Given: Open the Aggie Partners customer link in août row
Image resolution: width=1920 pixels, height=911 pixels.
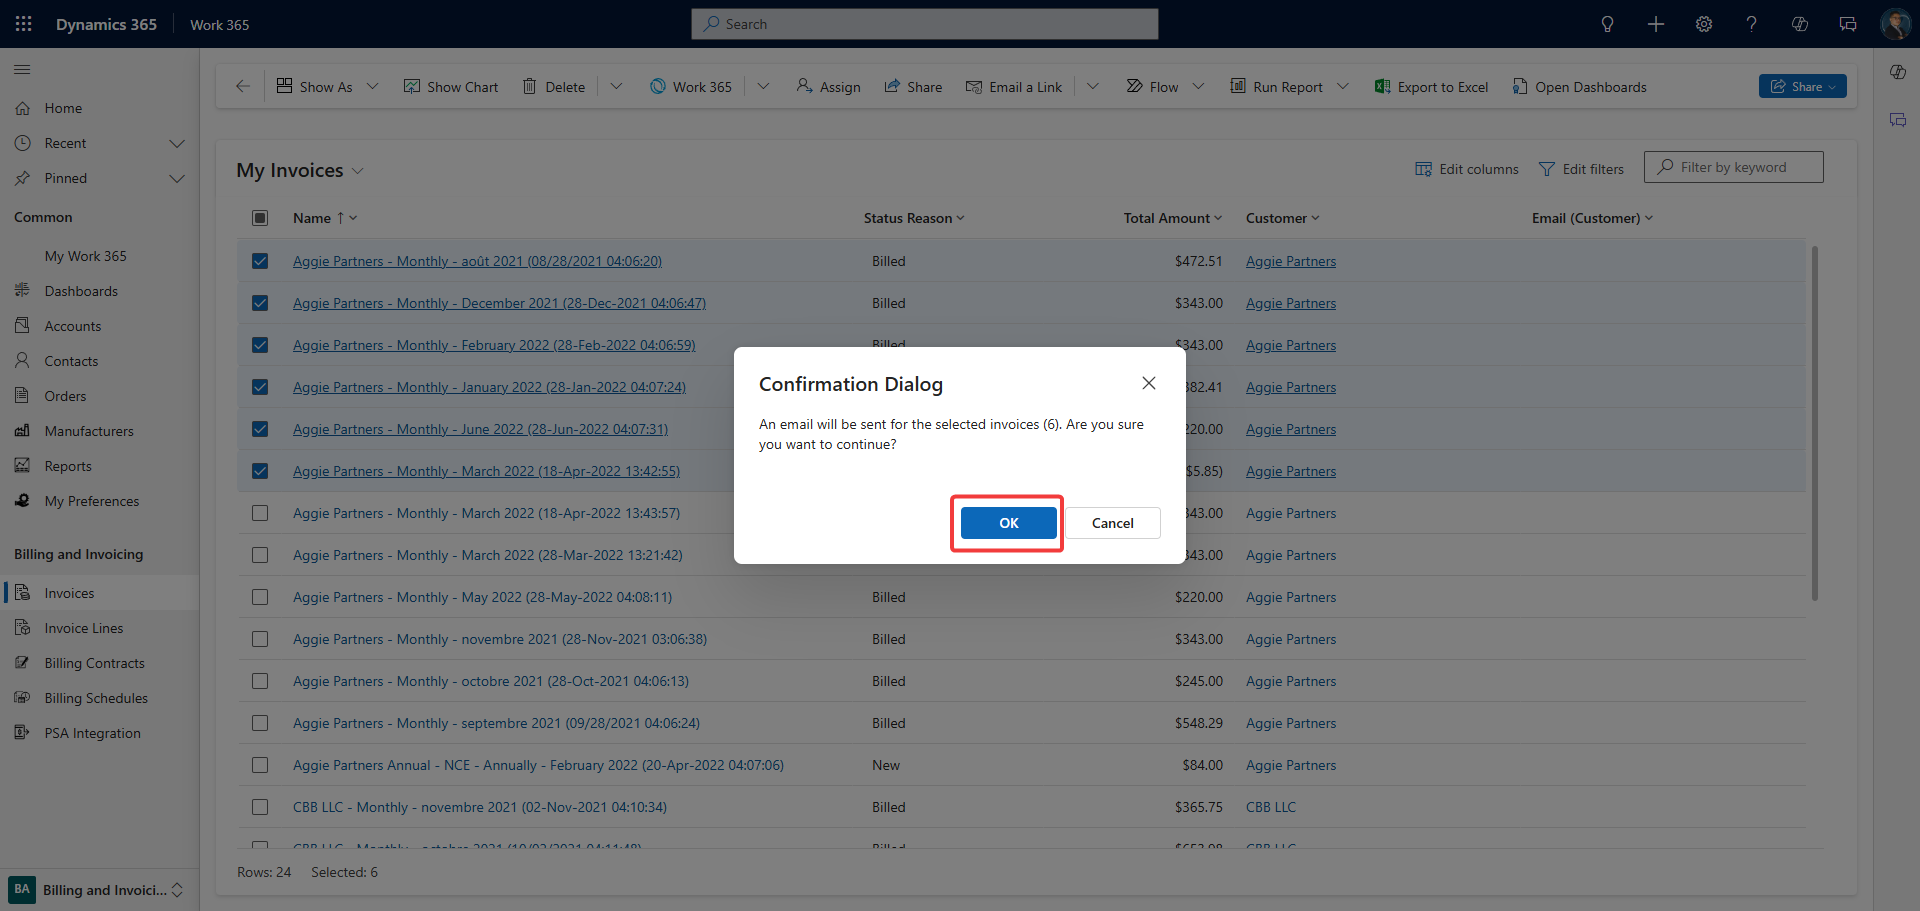Looking at the screenshot, I should click(1290, 261).
